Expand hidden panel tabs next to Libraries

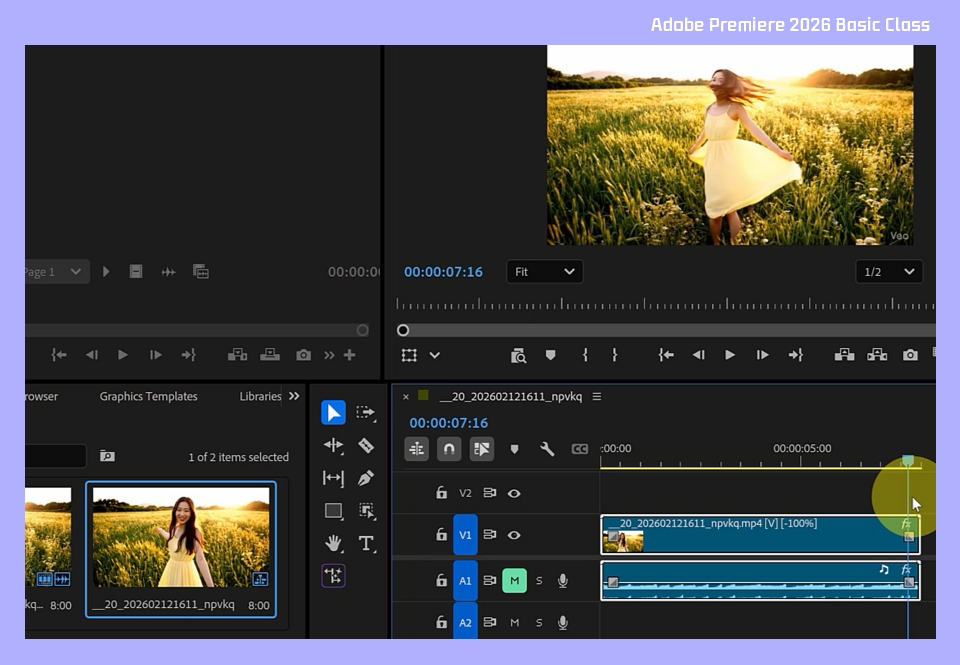[294, 396]
